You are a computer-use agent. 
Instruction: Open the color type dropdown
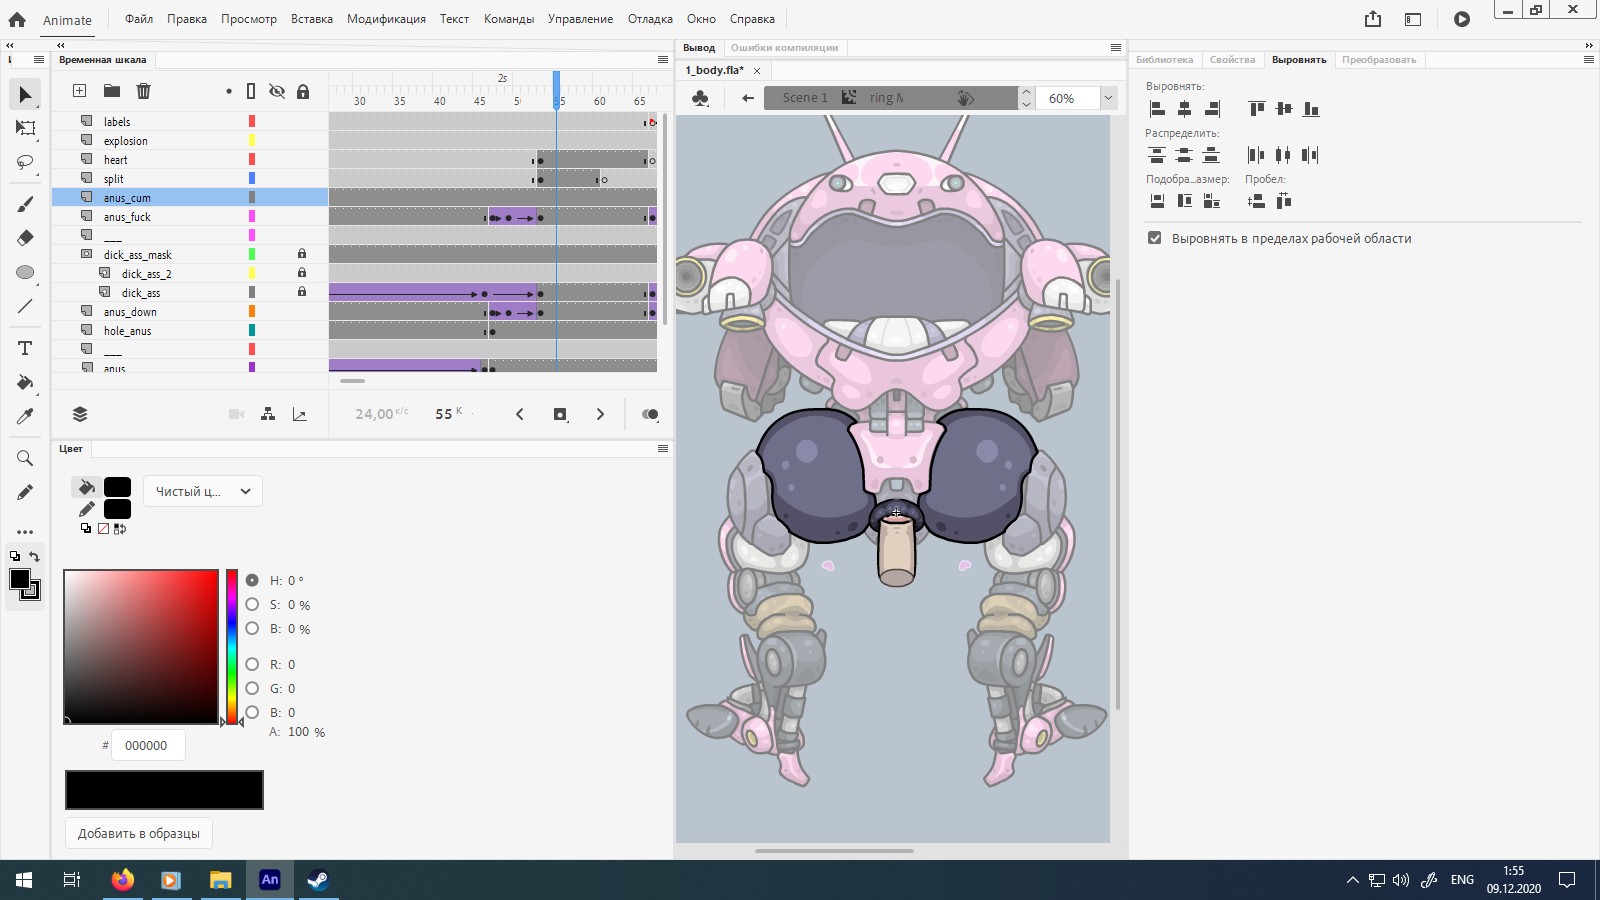(203, 491)
